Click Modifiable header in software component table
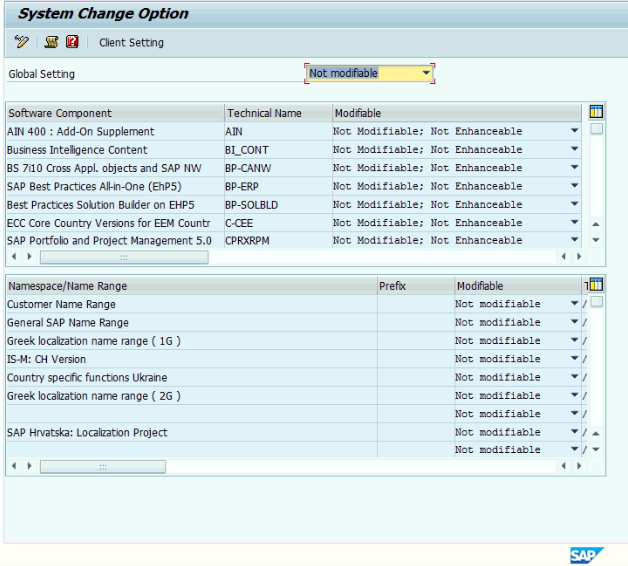 click(x=457, y=113)
